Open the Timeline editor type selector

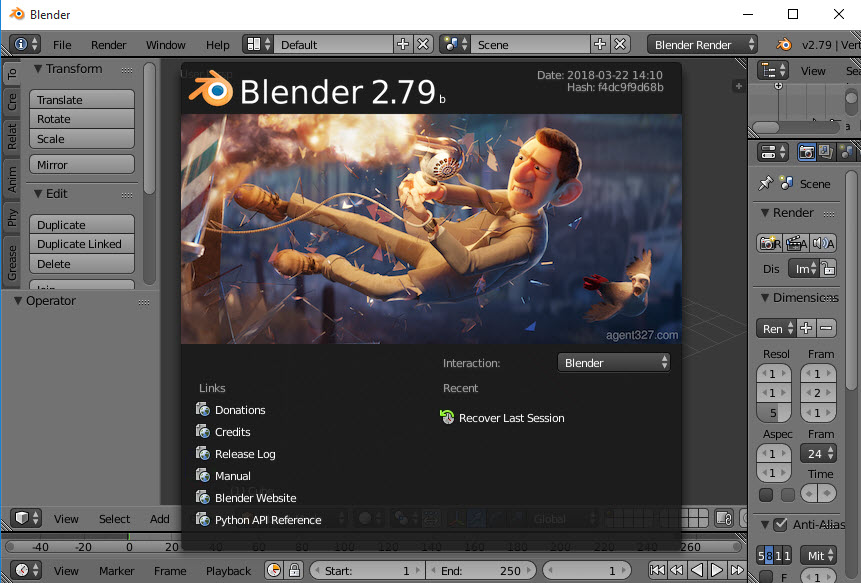(x=26, y=570)
